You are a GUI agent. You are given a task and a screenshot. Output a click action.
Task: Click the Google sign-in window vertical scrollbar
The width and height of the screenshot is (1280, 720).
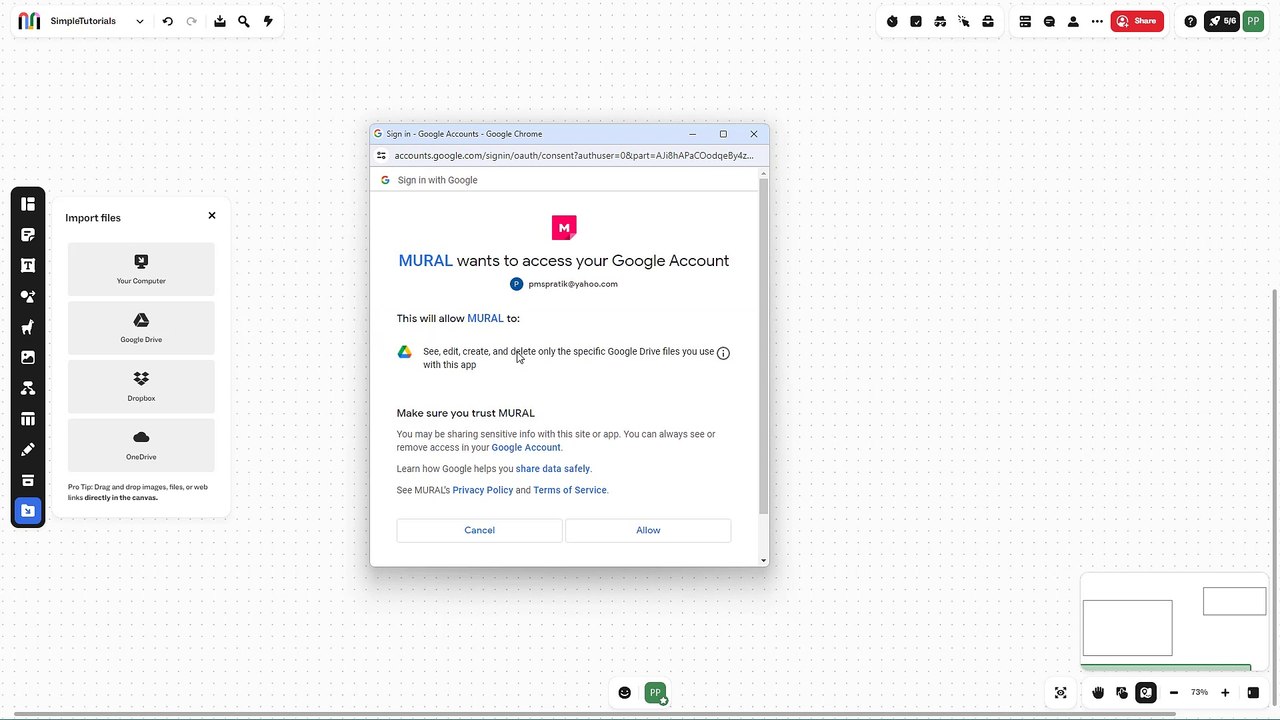click(764, 345)
